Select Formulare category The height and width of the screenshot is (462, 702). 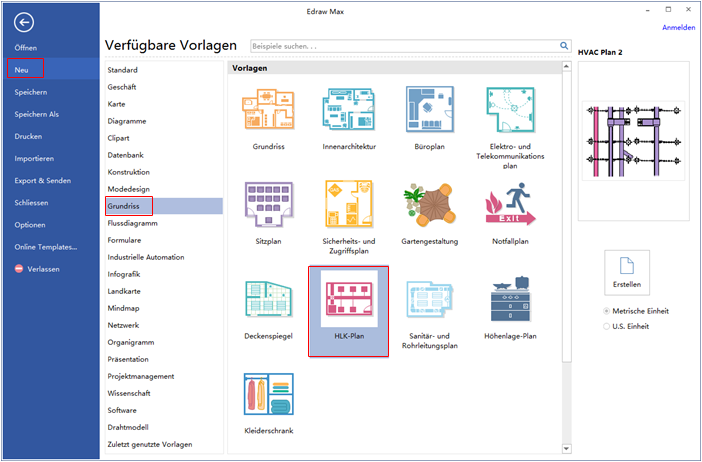124,240
